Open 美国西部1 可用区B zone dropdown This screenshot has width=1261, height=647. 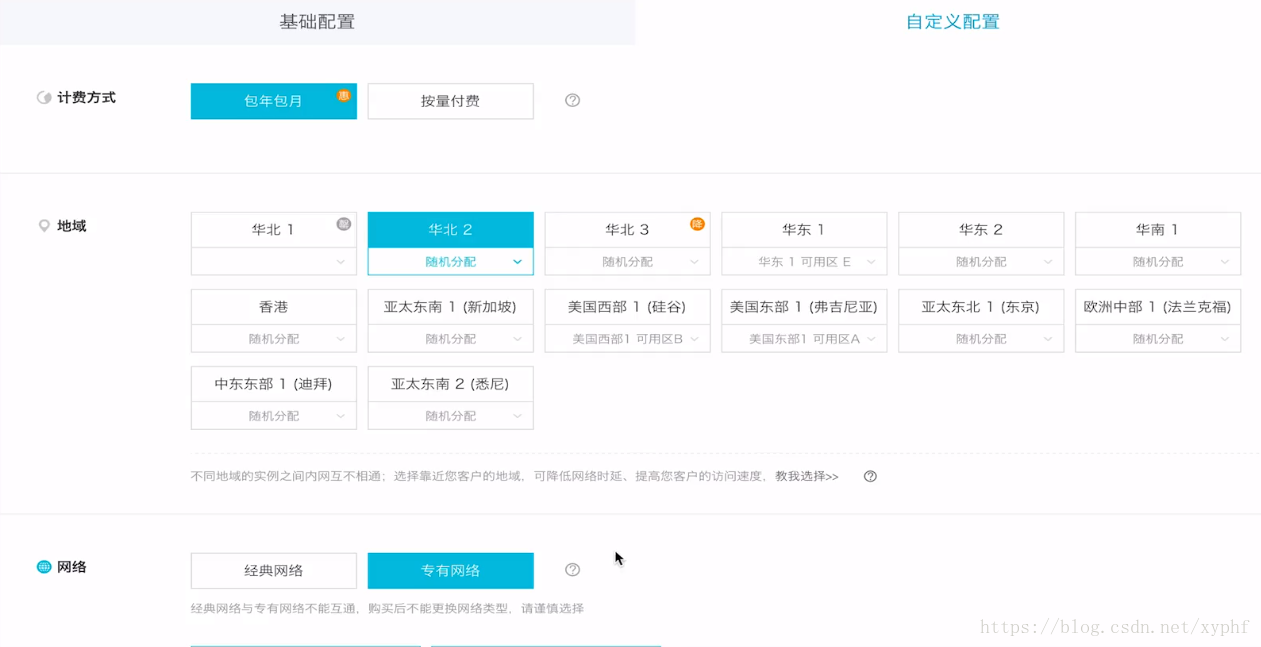pos(627,339)
